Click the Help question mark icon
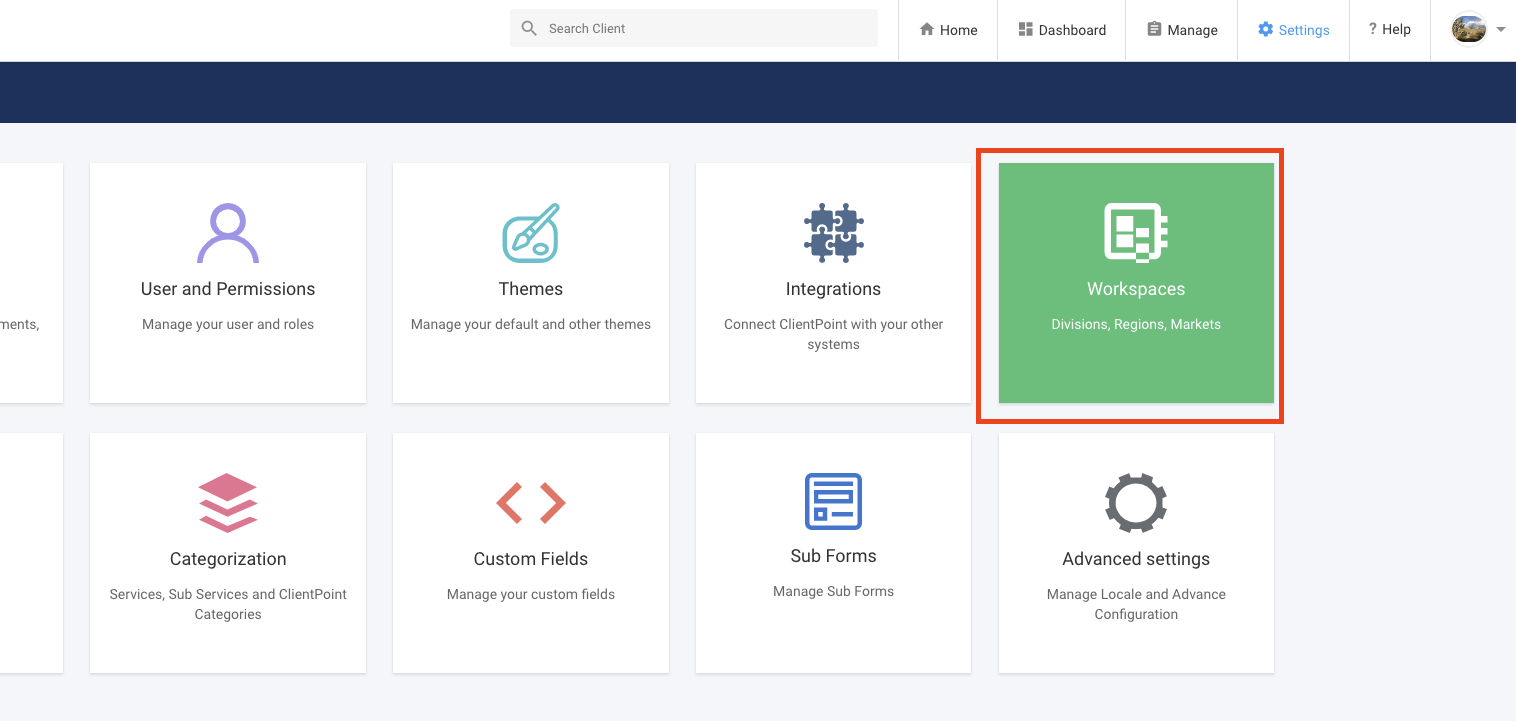This screenshot has height=721, width=1516. tap(1373, 29)
